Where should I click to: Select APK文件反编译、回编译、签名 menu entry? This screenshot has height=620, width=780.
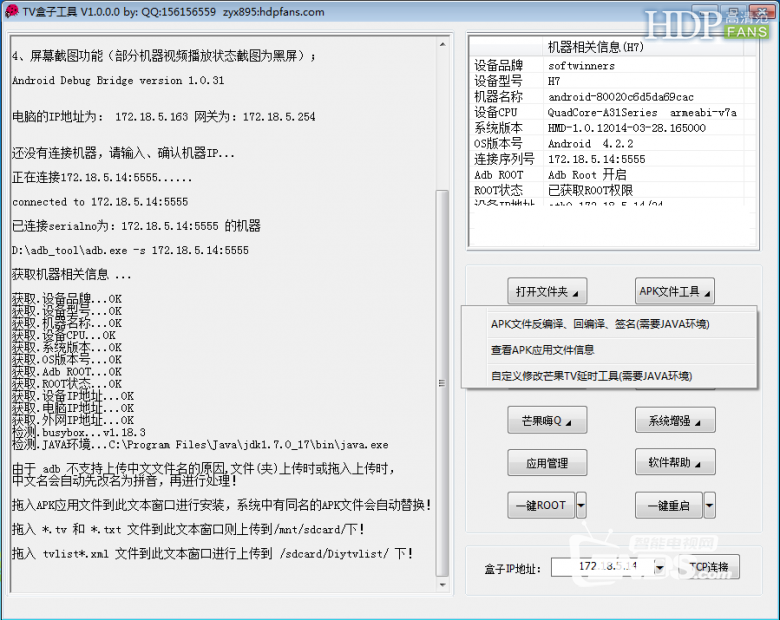(599, 324)
